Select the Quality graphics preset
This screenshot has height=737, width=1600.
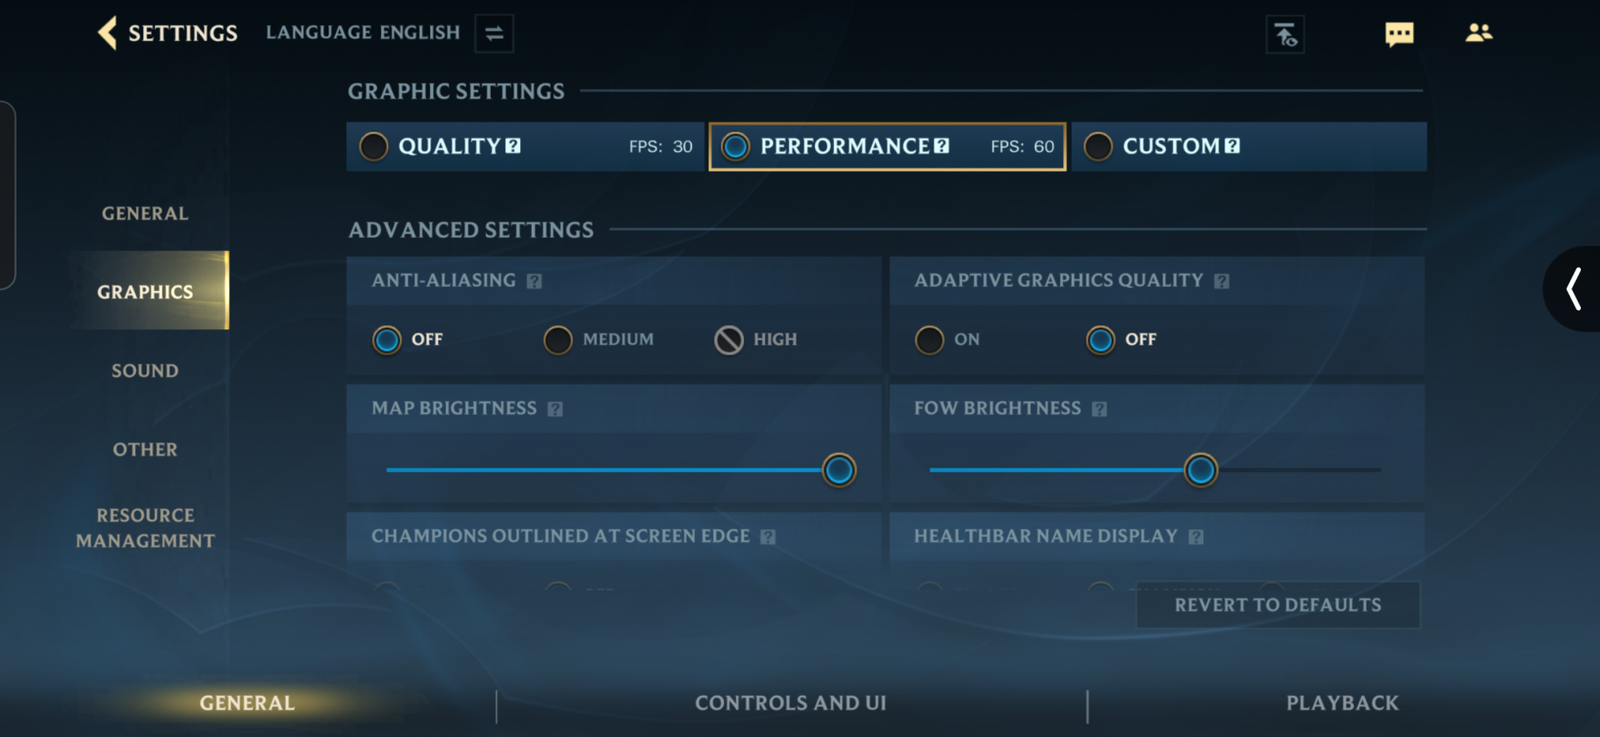coord(525,146)
